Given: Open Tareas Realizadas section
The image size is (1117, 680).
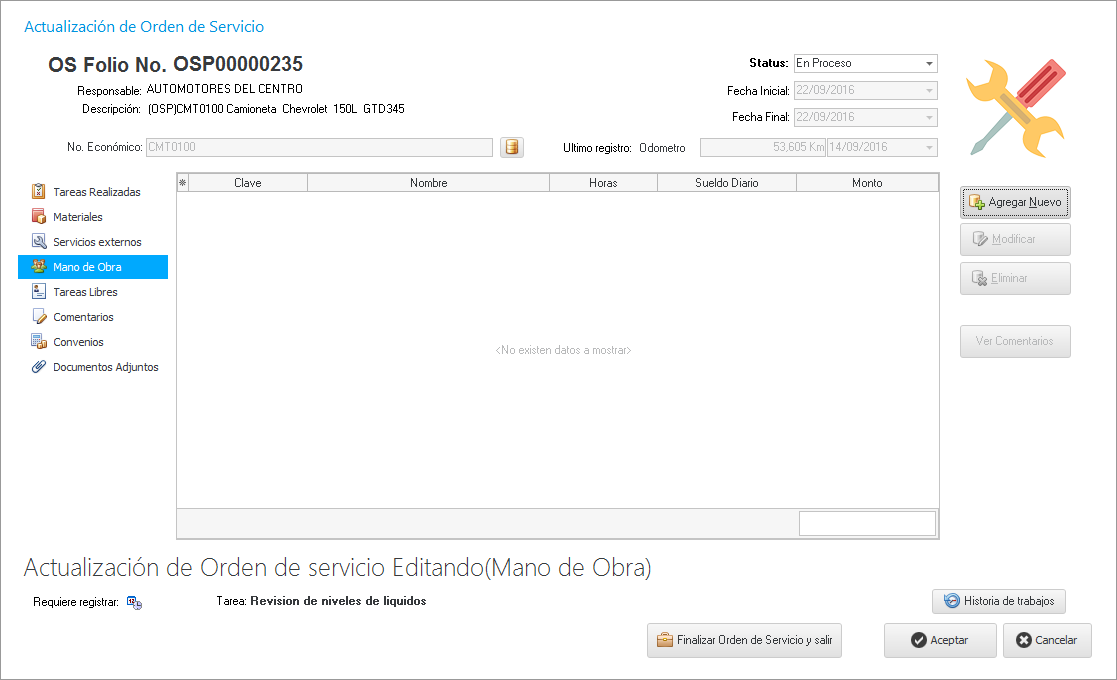Looking at the screenshot, I should 96,192.
